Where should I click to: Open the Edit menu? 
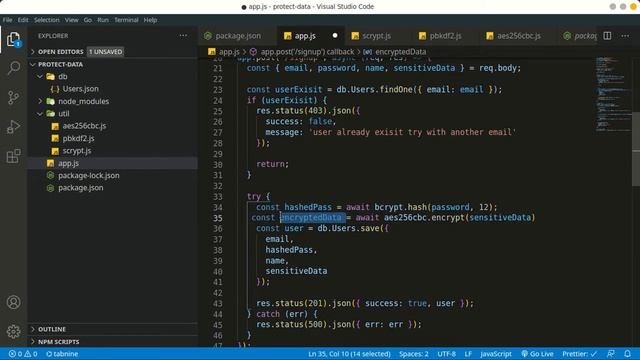(23, 20)
